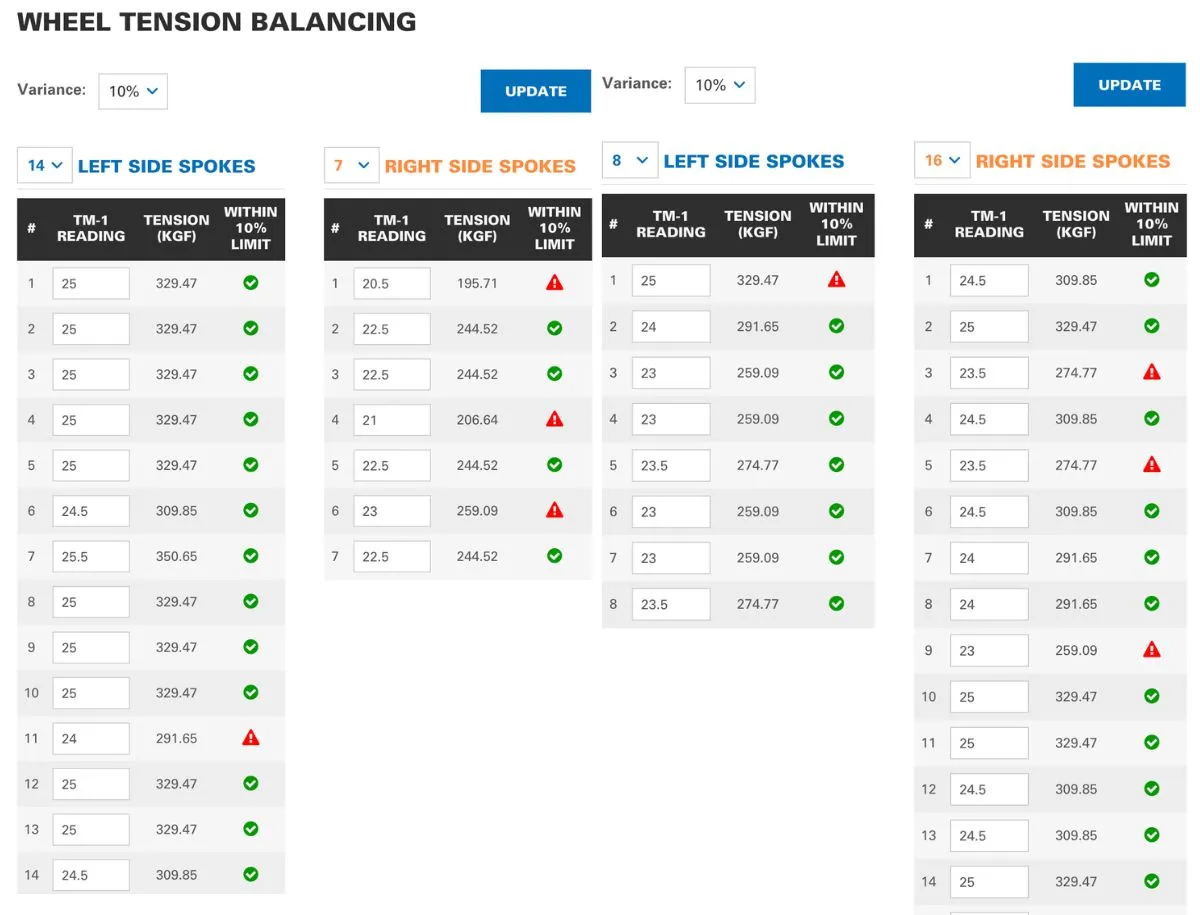Click green check in 7-spoke table row 2
This screenshot has width=1200, height=915.
tap(555, 328)
